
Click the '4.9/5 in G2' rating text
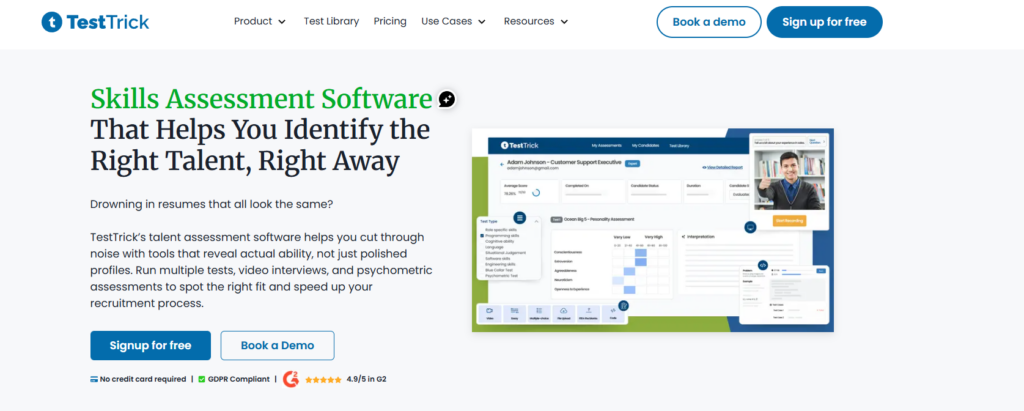(366, 379)
